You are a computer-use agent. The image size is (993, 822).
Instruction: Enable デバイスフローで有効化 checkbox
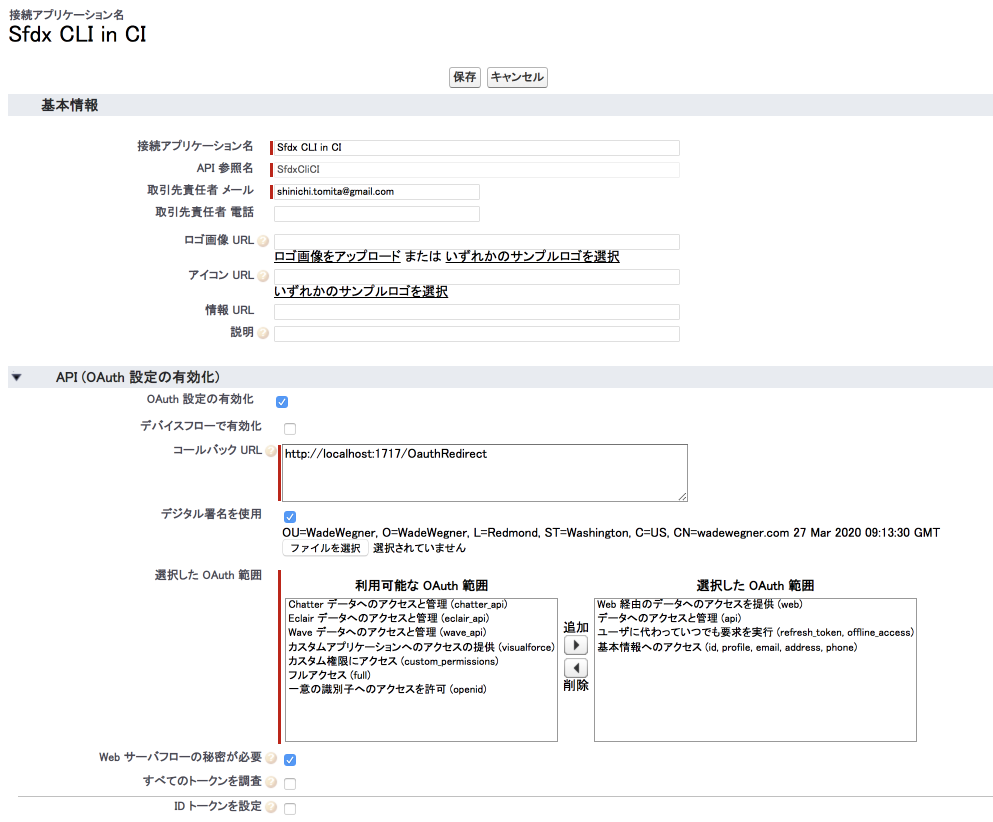point(290,429)
